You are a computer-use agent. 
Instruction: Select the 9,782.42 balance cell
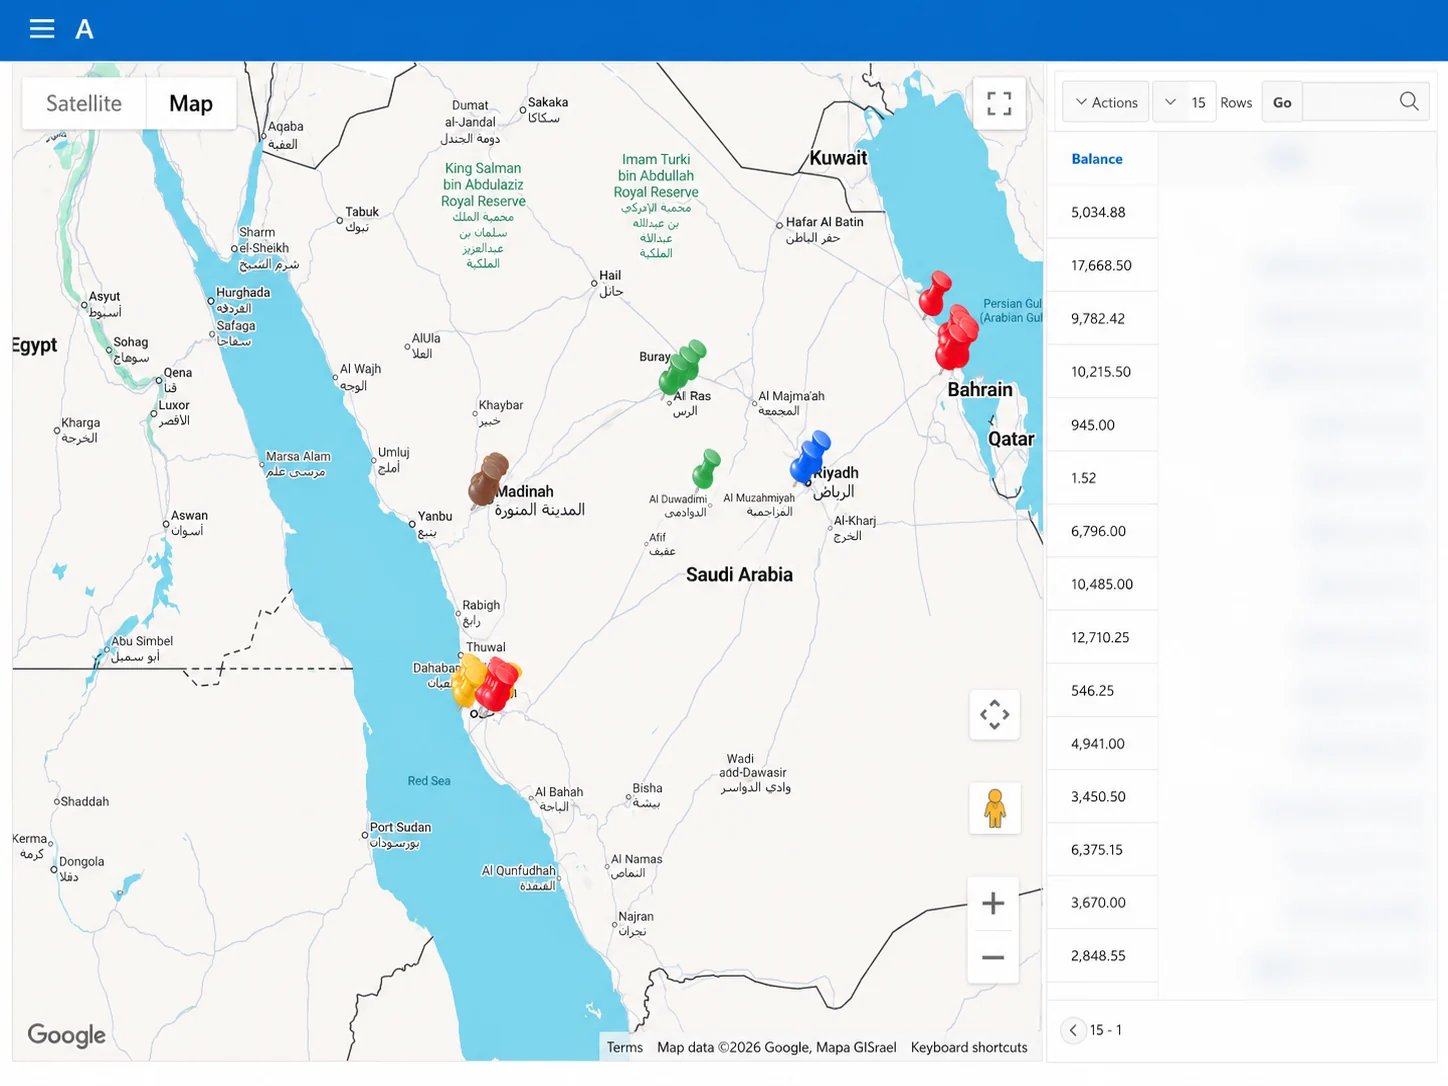point(1102,318)
